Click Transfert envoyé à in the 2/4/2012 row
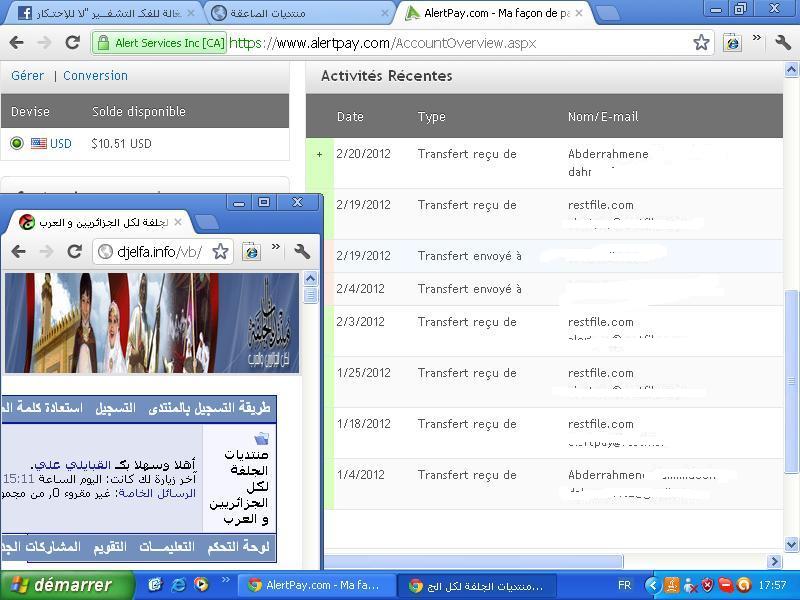800x600 pixels. pos(469,289)
